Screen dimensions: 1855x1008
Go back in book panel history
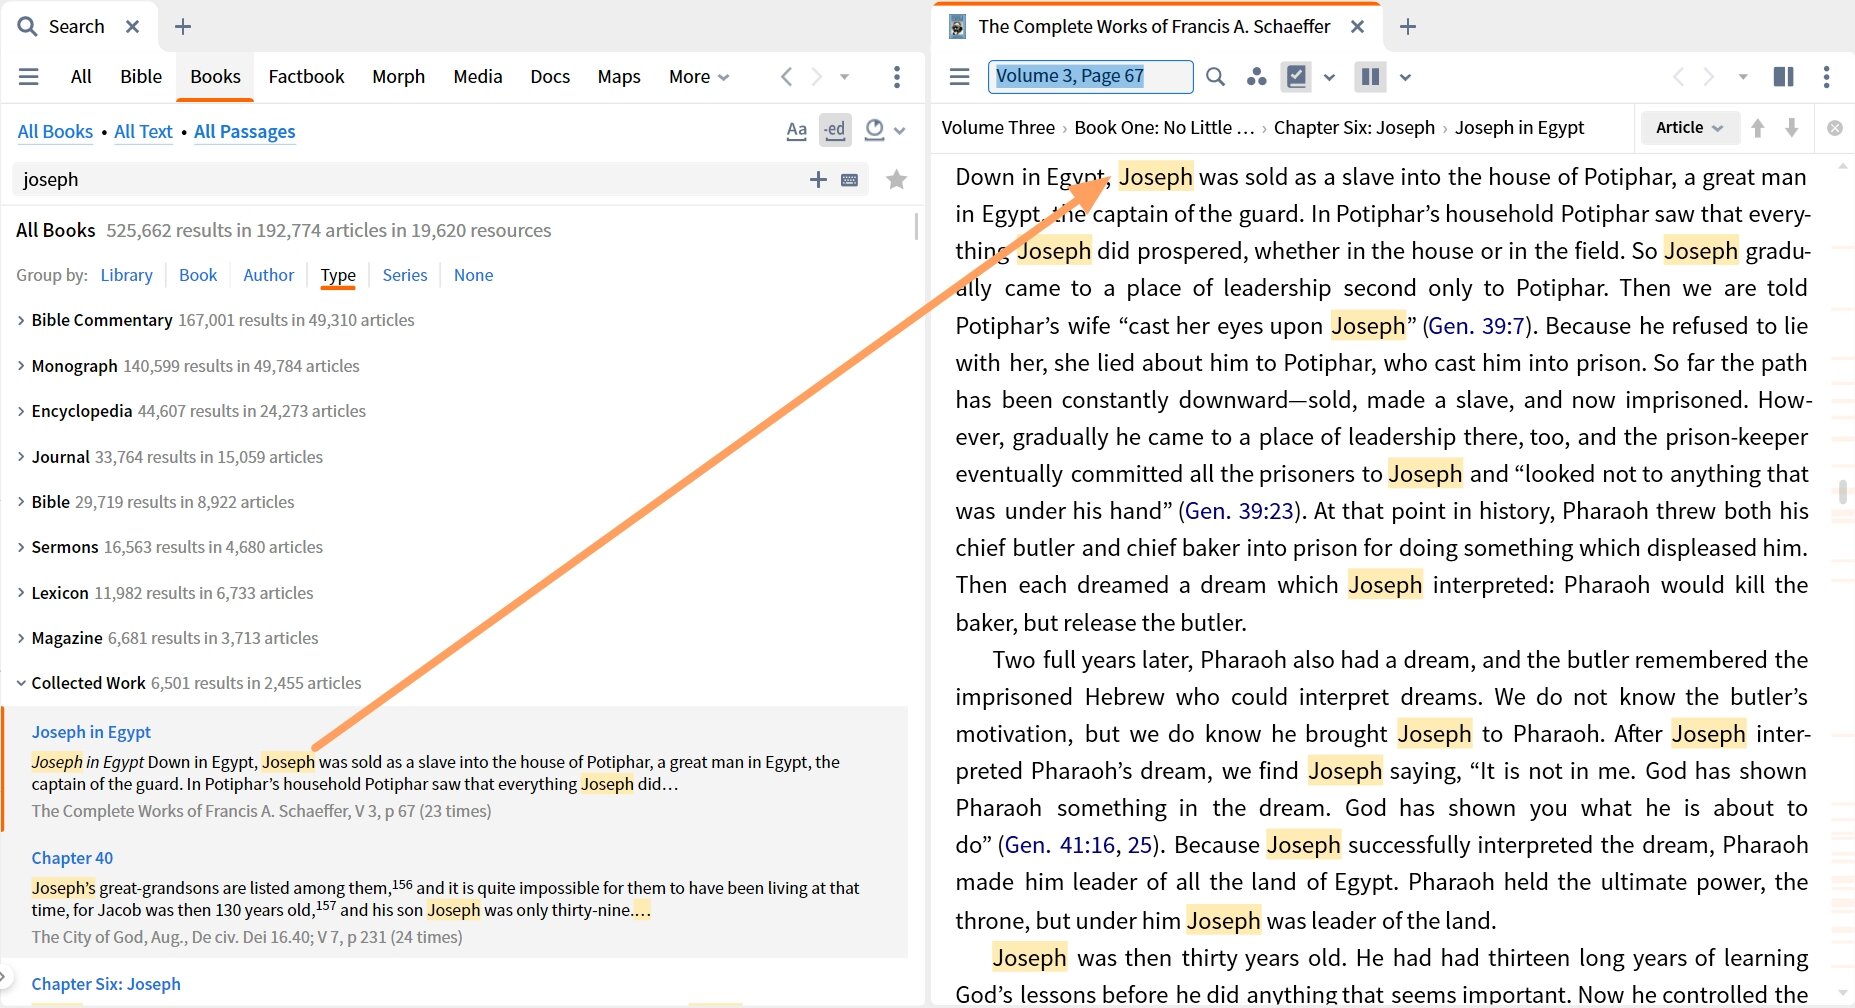[x=1678, y=77]
